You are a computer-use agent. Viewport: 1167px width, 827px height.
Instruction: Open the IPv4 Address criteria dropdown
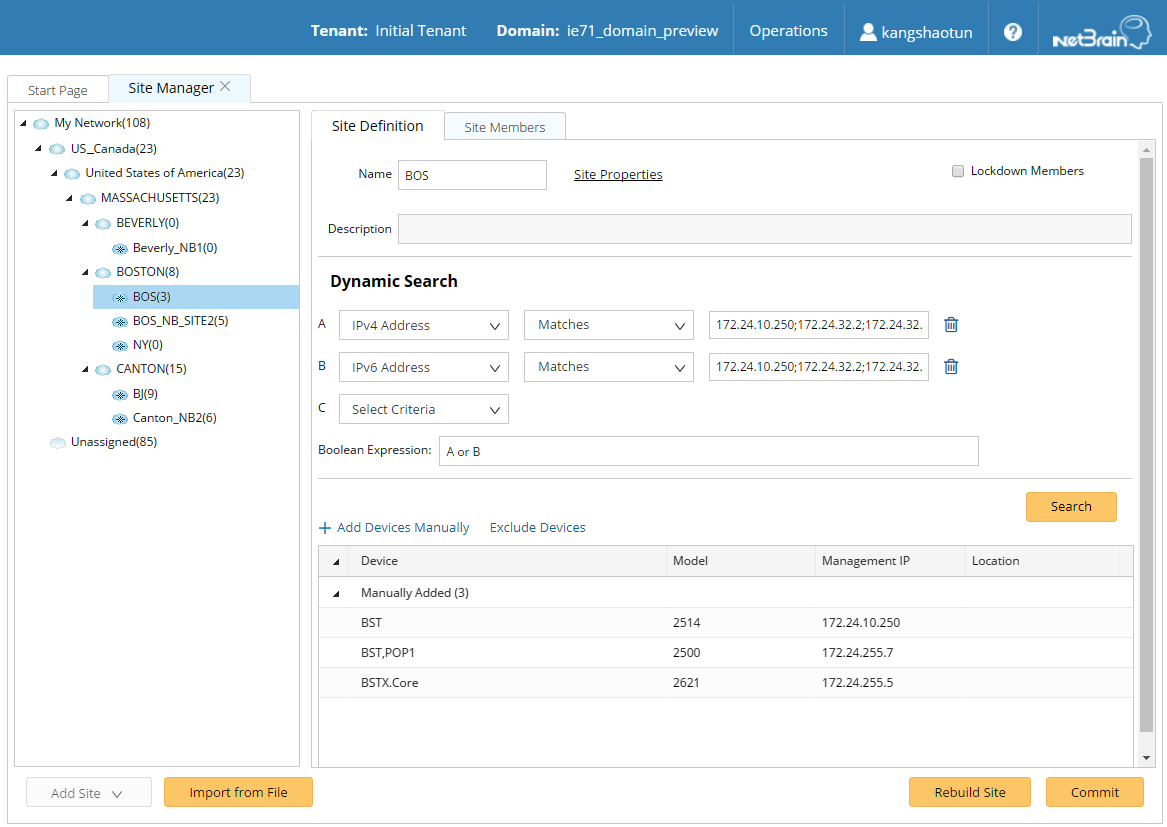click(x=424, y=326)
